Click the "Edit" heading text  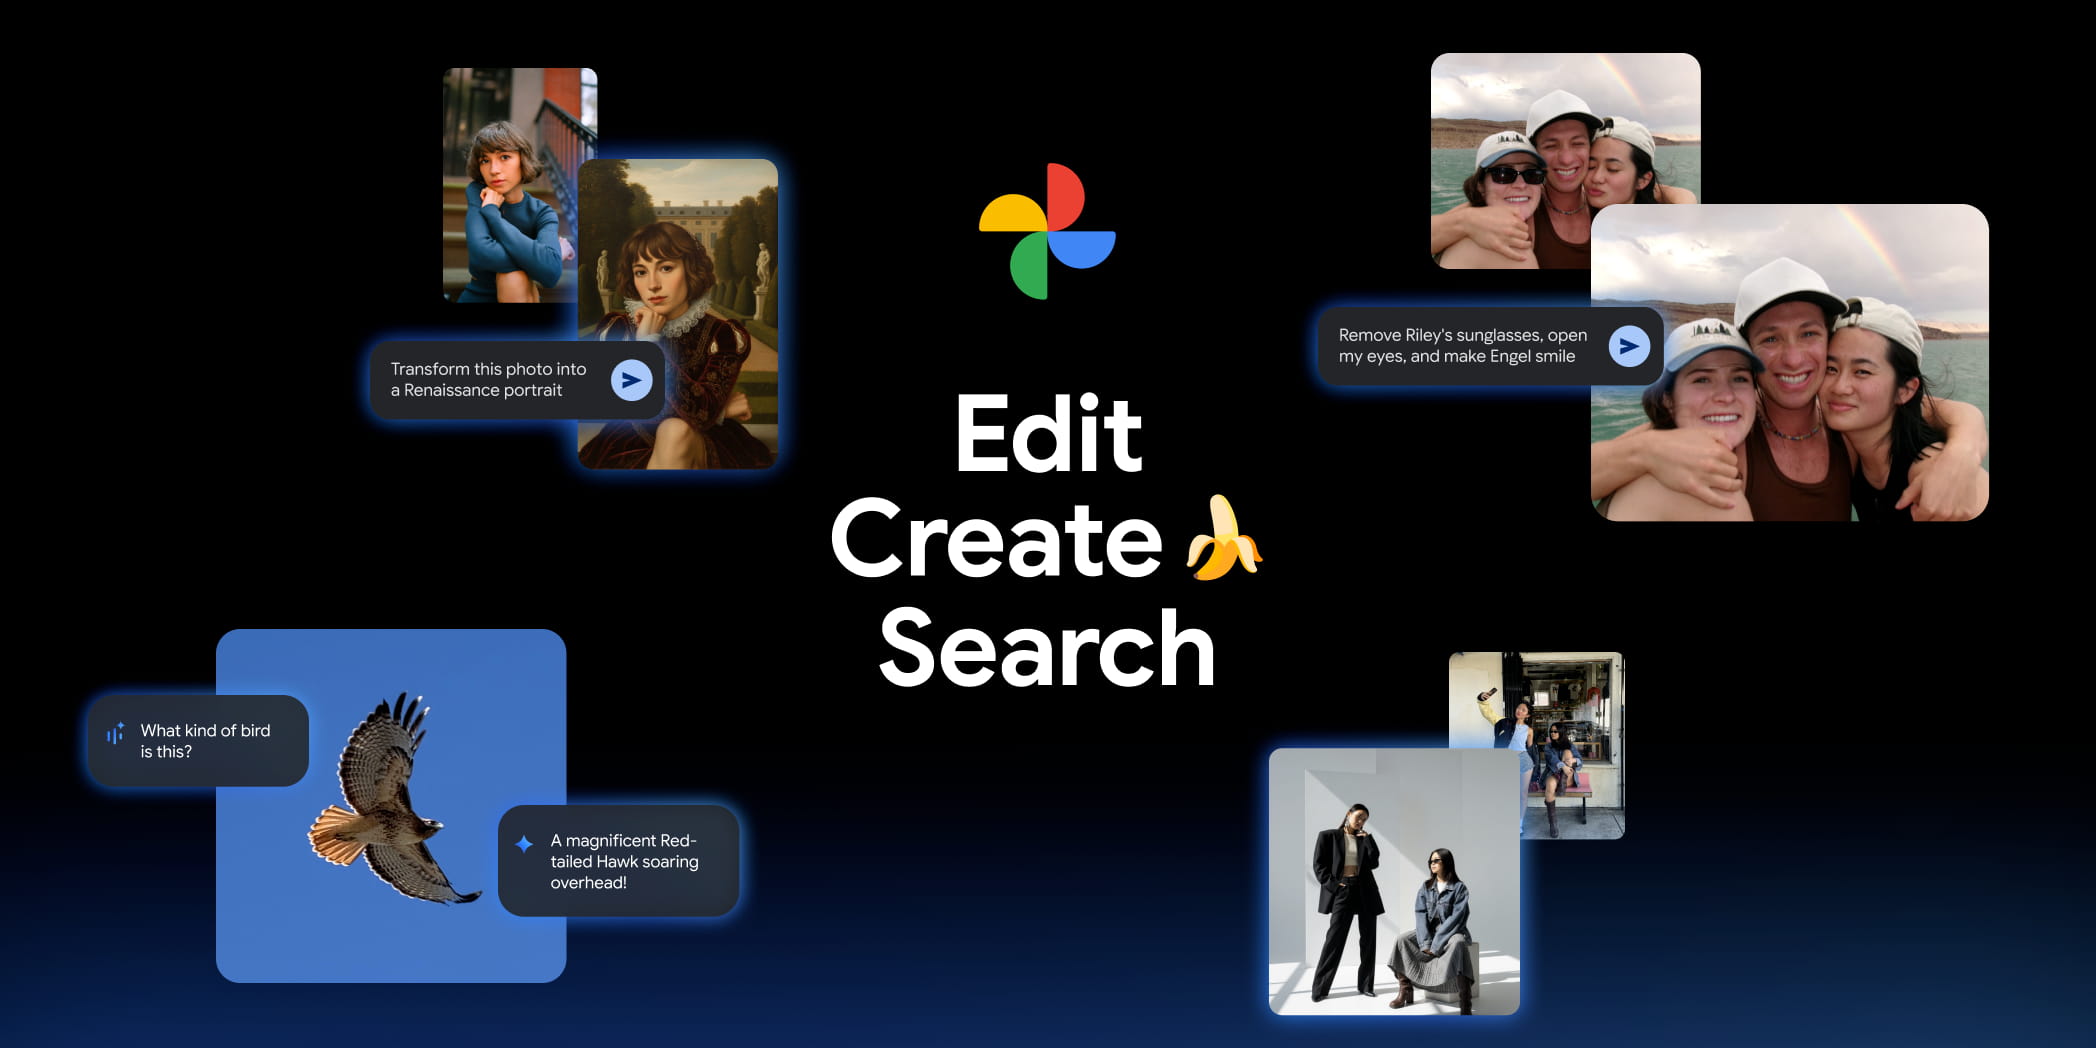click(1048, 434)
